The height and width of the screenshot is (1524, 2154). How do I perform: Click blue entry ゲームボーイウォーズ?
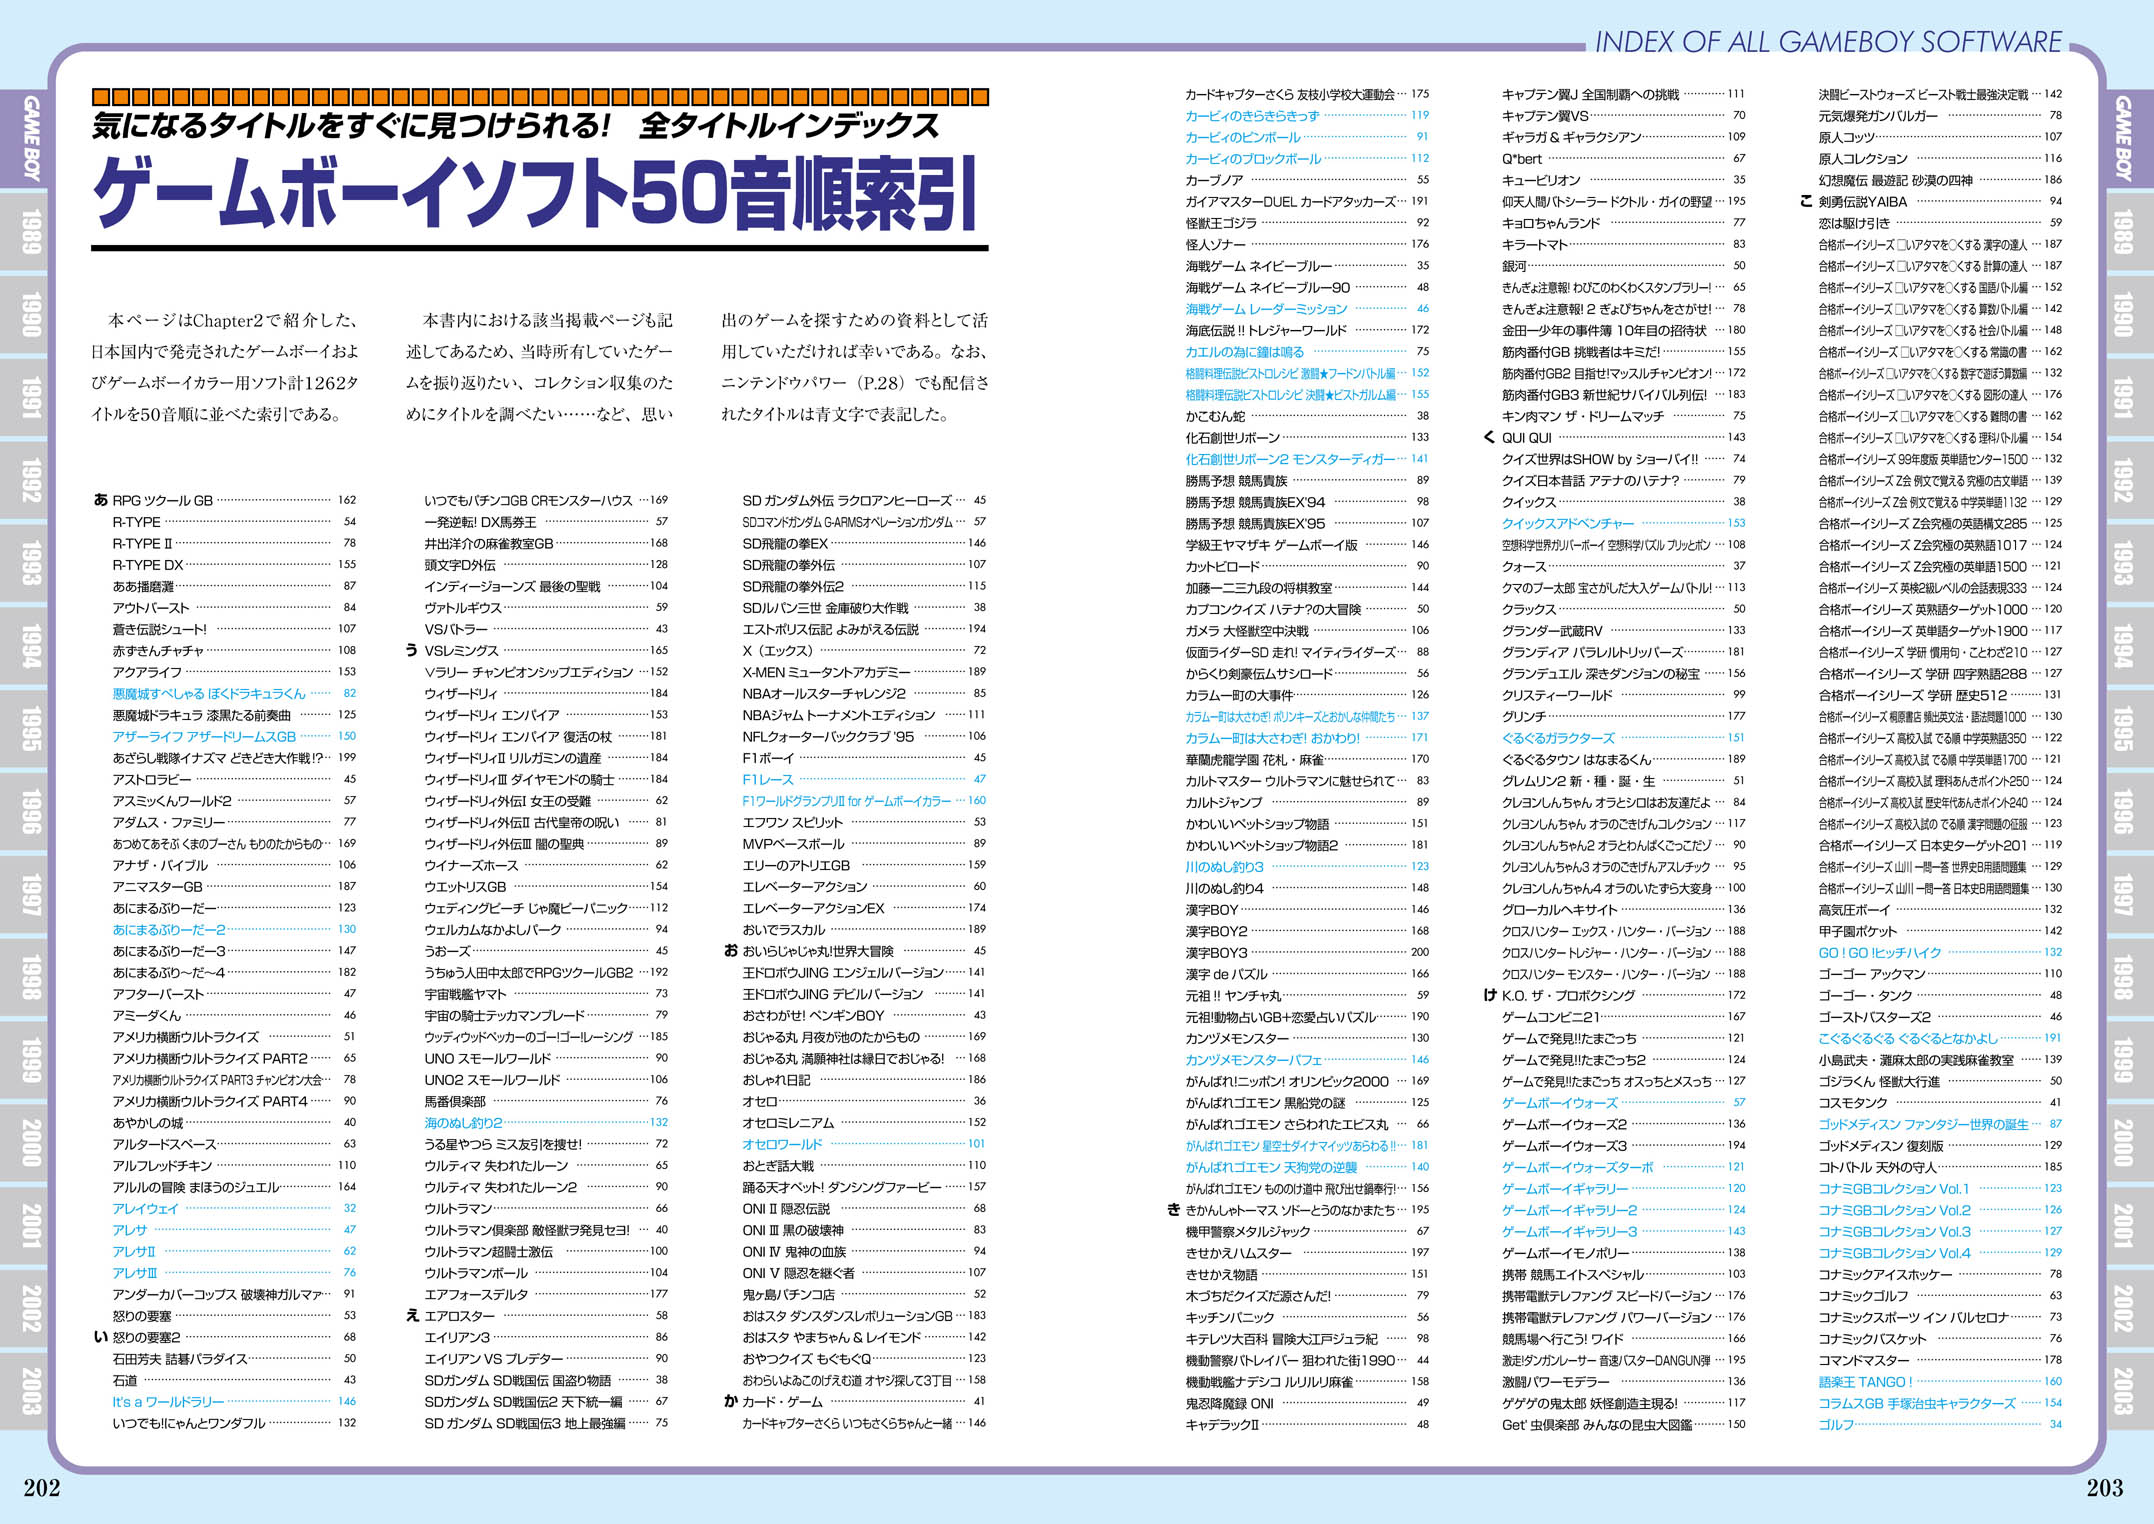1559,1102
